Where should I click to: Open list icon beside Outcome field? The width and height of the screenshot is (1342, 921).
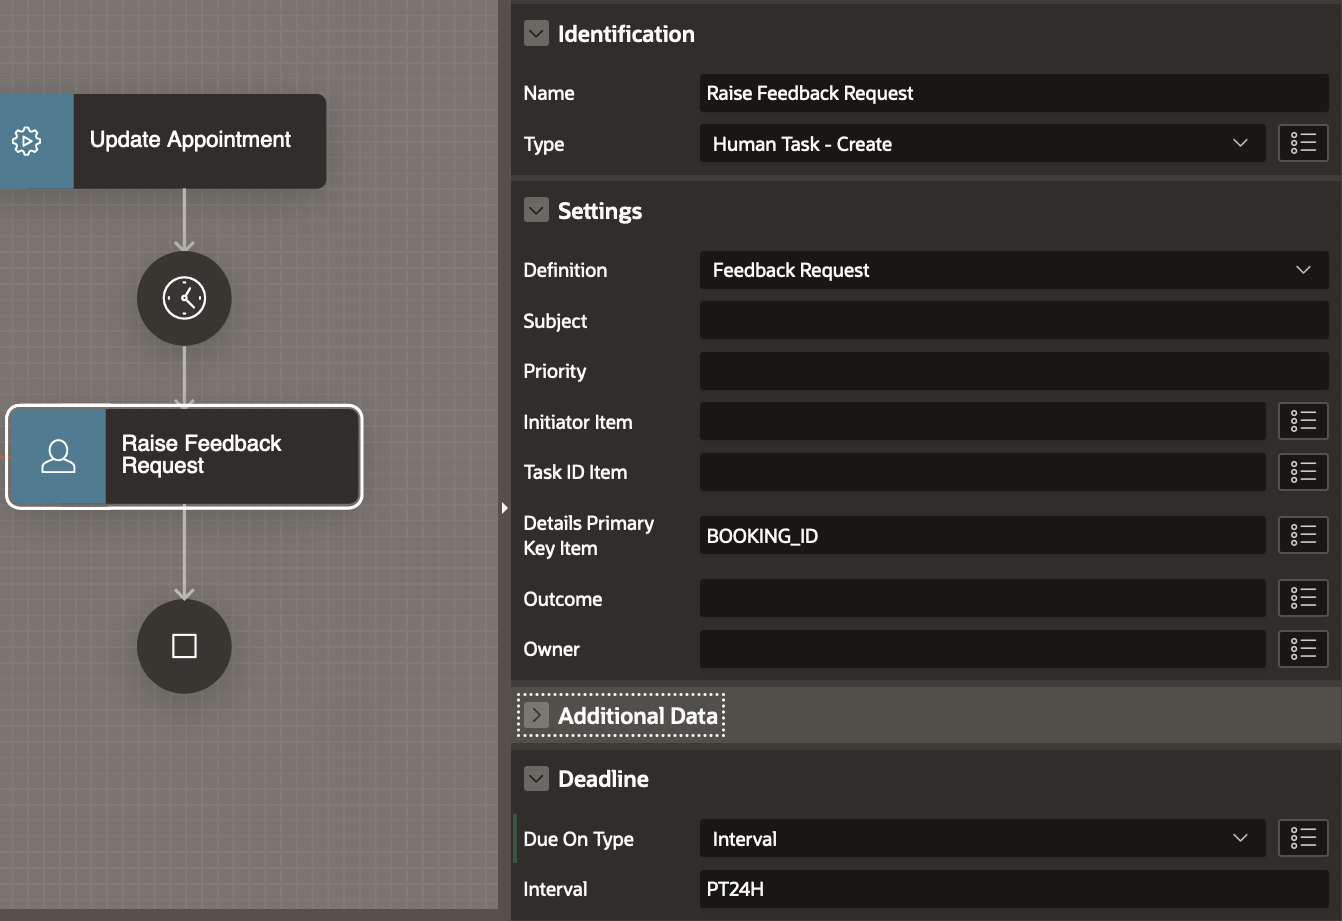(1303, 598)
